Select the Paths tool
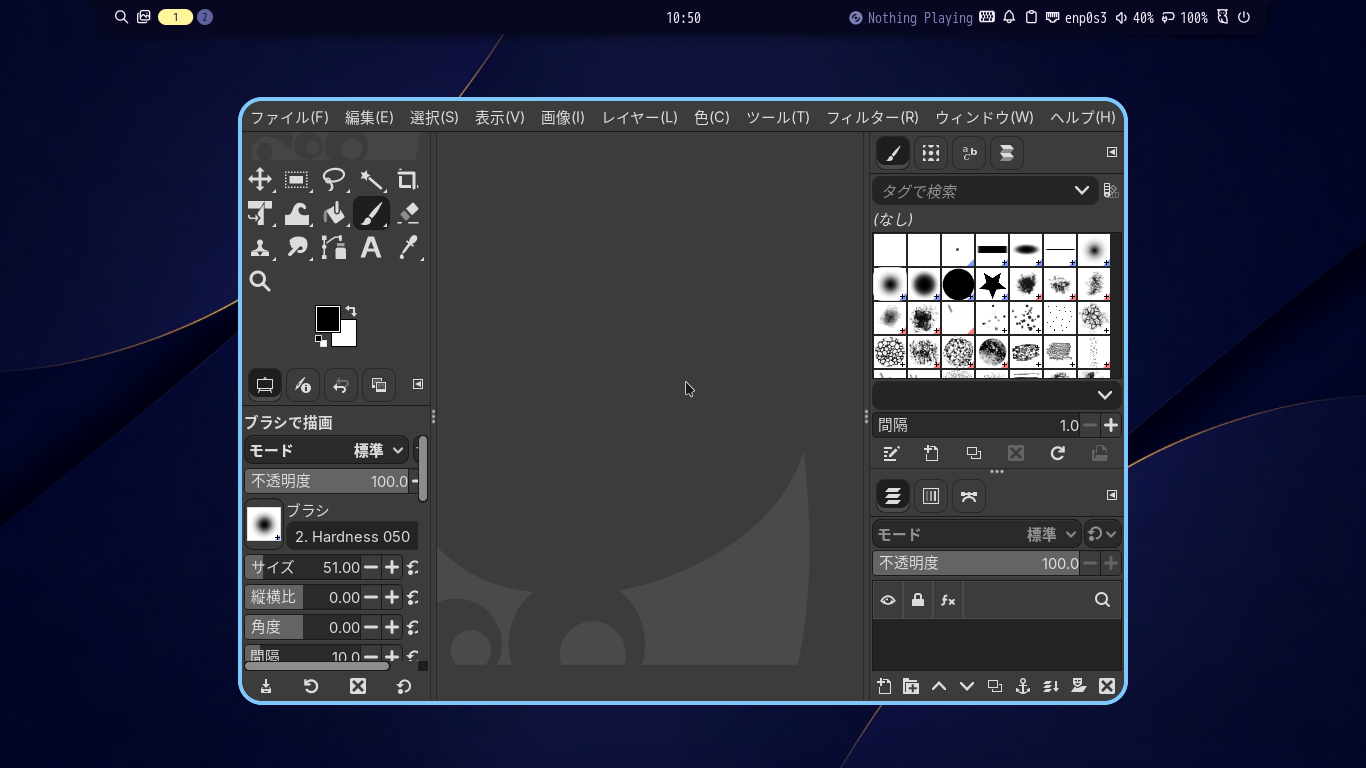The width and height of the screenshot is (1366, 768). (334, 247)
